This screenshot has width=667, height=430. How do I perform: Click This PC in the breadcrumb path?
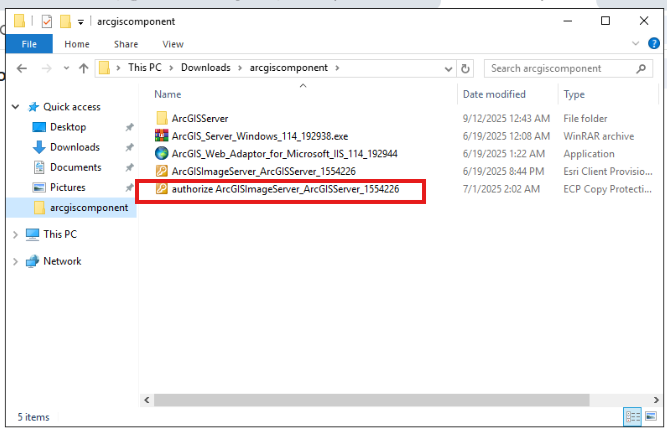[x=145, y=68]
